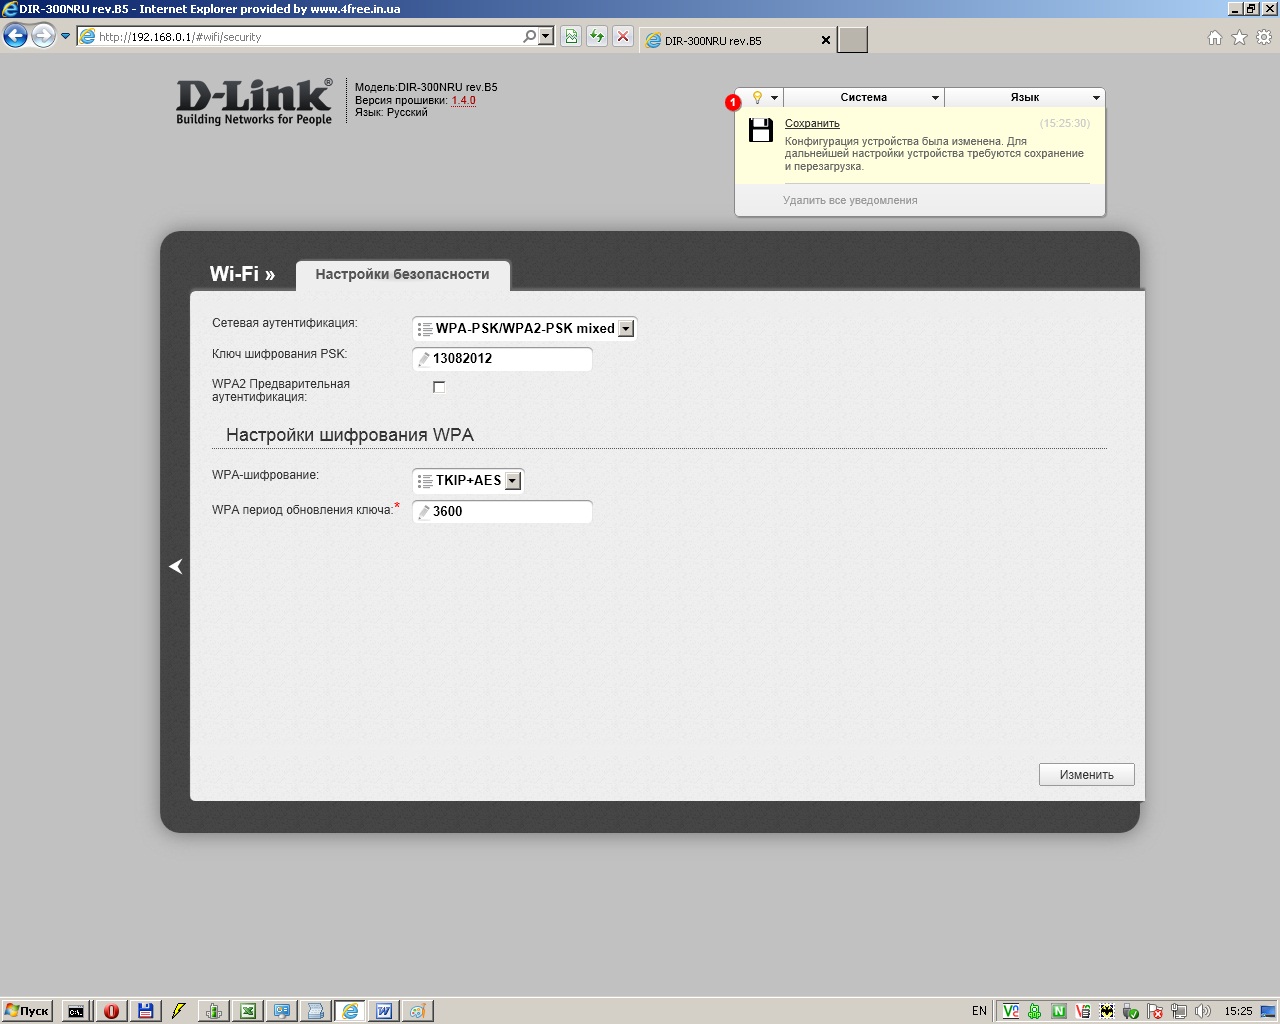
Task: Click the Изменить button
Action: (1087, 775)
